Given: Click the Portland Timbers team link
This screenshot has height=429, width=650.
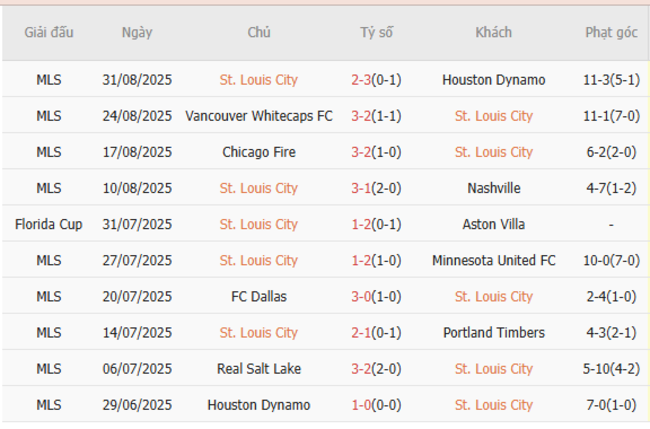Looking at the screenshot, I should point(493,332).
